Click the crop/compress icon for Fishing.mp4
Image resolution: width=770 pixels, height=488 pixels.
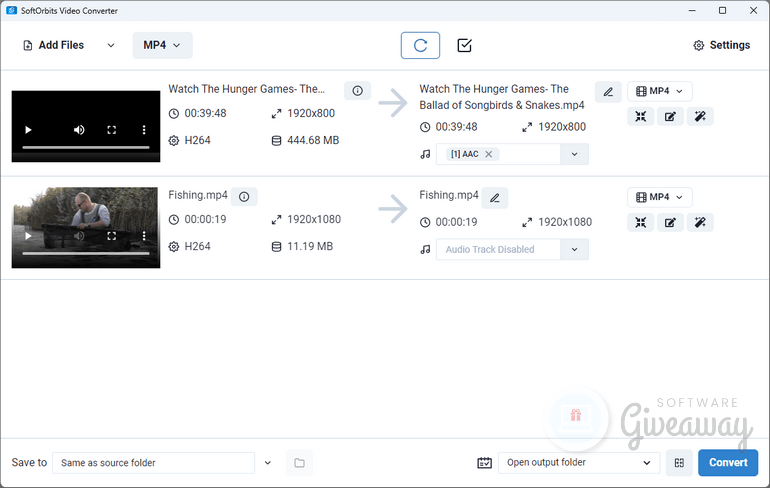pyautogui.click(x=641, y=222)
